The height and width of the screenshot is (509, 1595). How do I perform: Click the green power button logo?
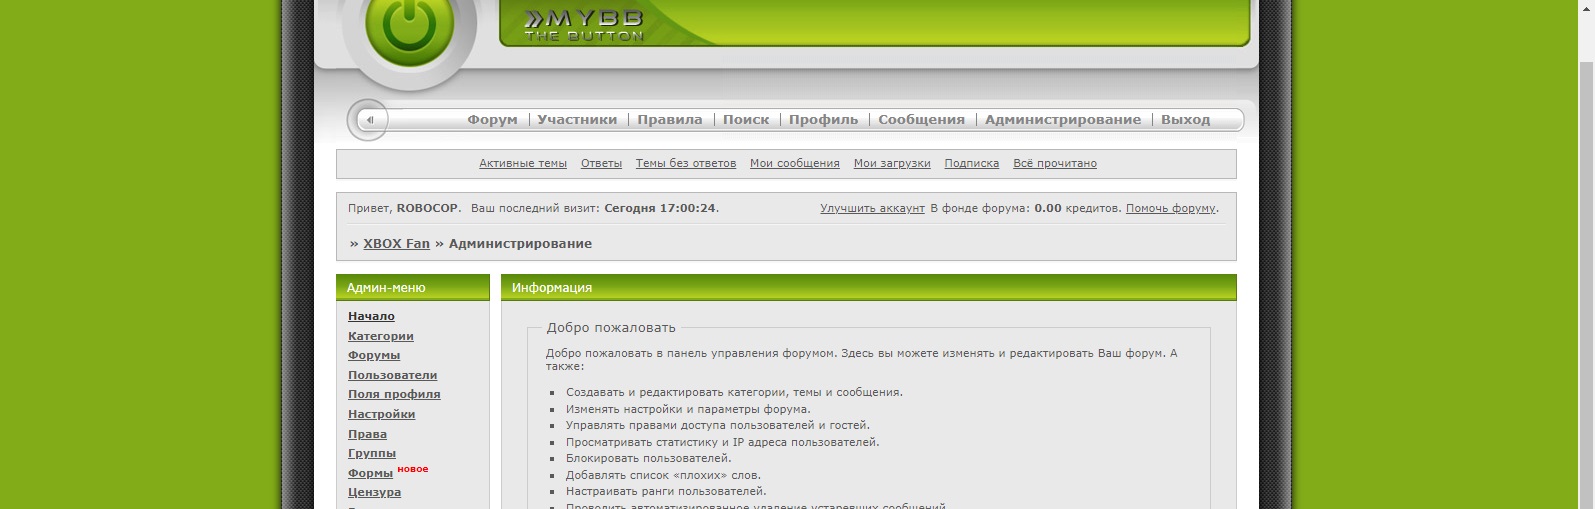(x=410, y=27)
